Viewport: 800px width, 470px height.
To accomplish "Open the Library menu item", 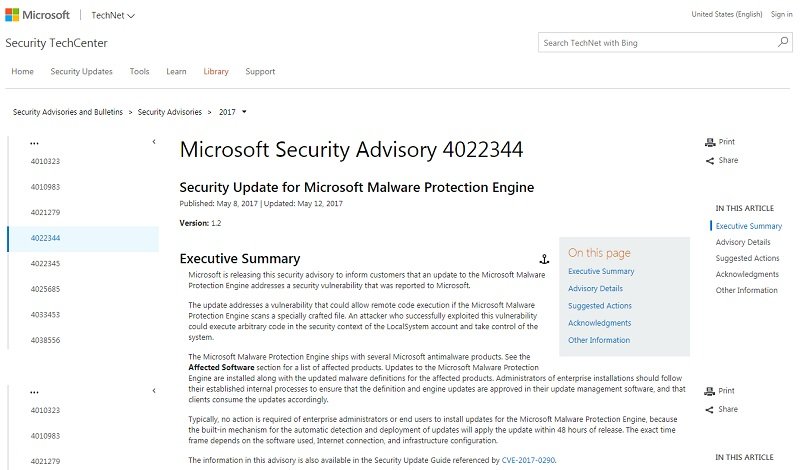I will click(216, 71).
